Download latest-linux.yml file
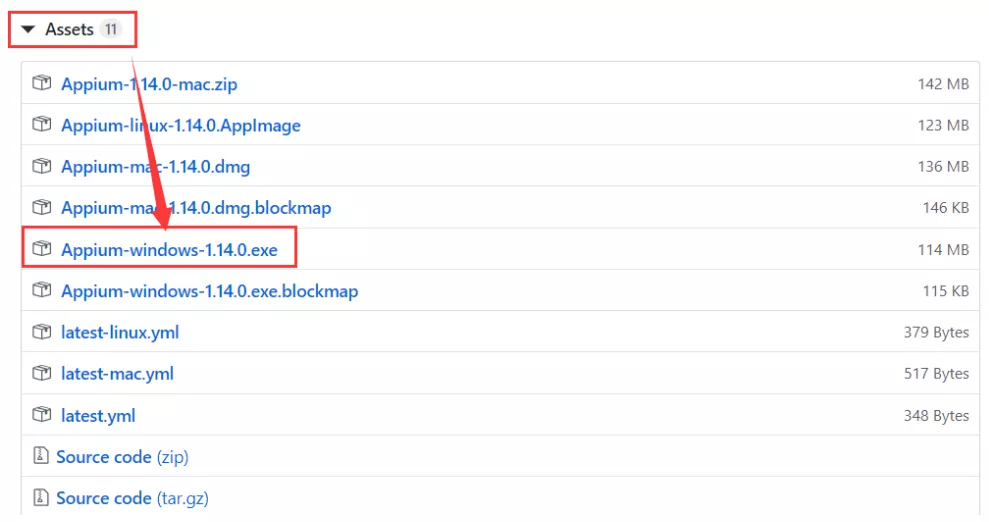 (x=120, y=332)
